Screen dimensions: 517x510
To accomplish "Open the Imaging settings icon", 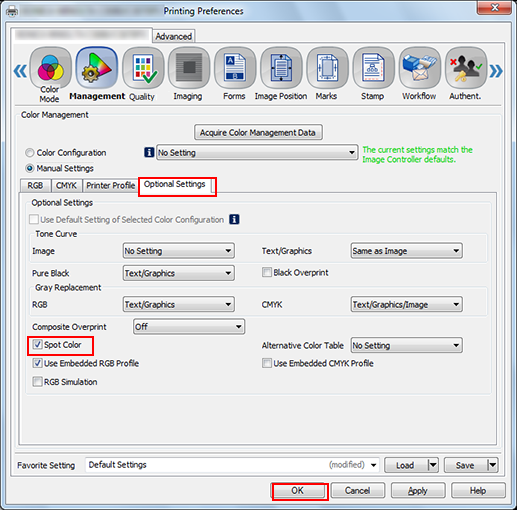I will point(189,69).
